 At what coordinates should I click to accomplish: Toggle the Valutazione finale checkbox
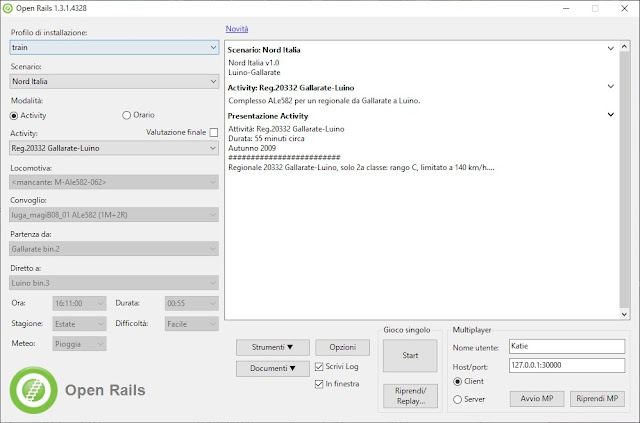click(213, 132)
